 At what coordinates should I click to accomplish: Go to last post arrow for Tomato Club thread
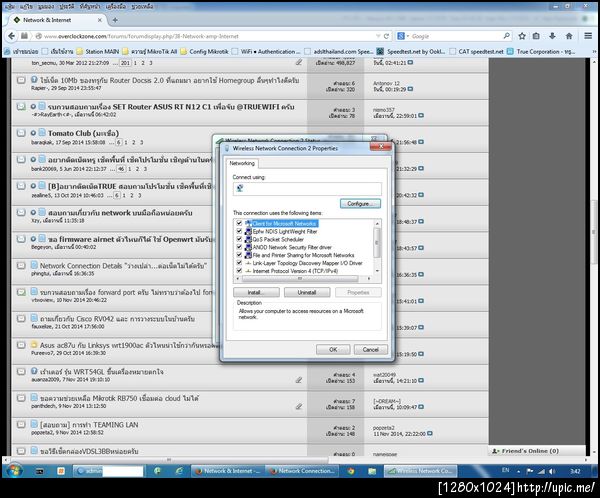pyautogui.click(x=421, y=142)
